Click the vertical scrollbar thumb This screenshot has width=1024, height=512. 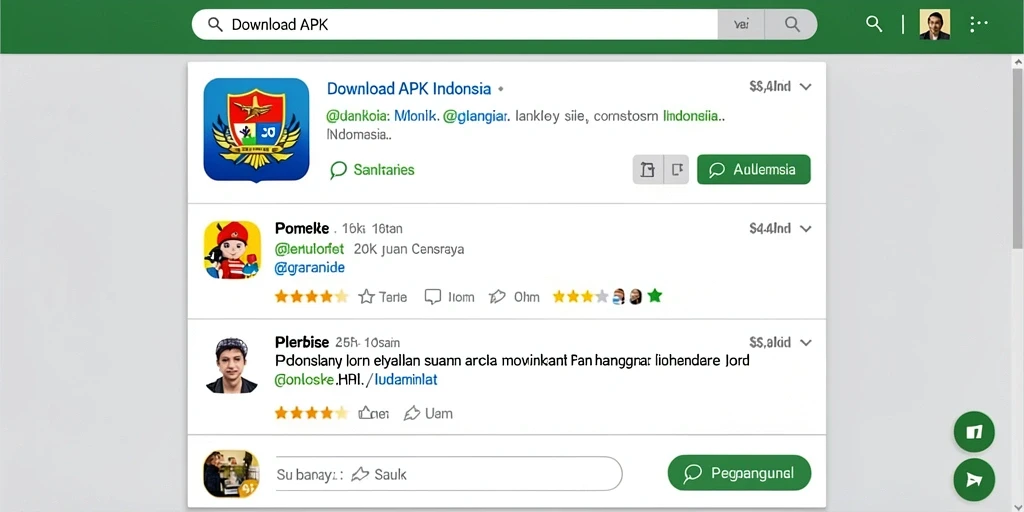pyautogui.click(x=1018, y=158)
